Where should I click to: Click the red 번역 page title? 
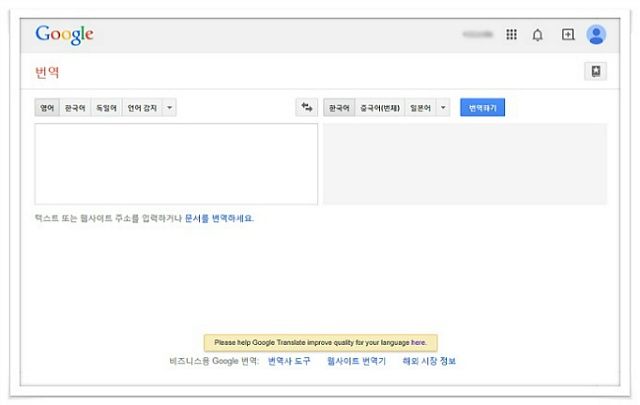click(x=47, y=73)
